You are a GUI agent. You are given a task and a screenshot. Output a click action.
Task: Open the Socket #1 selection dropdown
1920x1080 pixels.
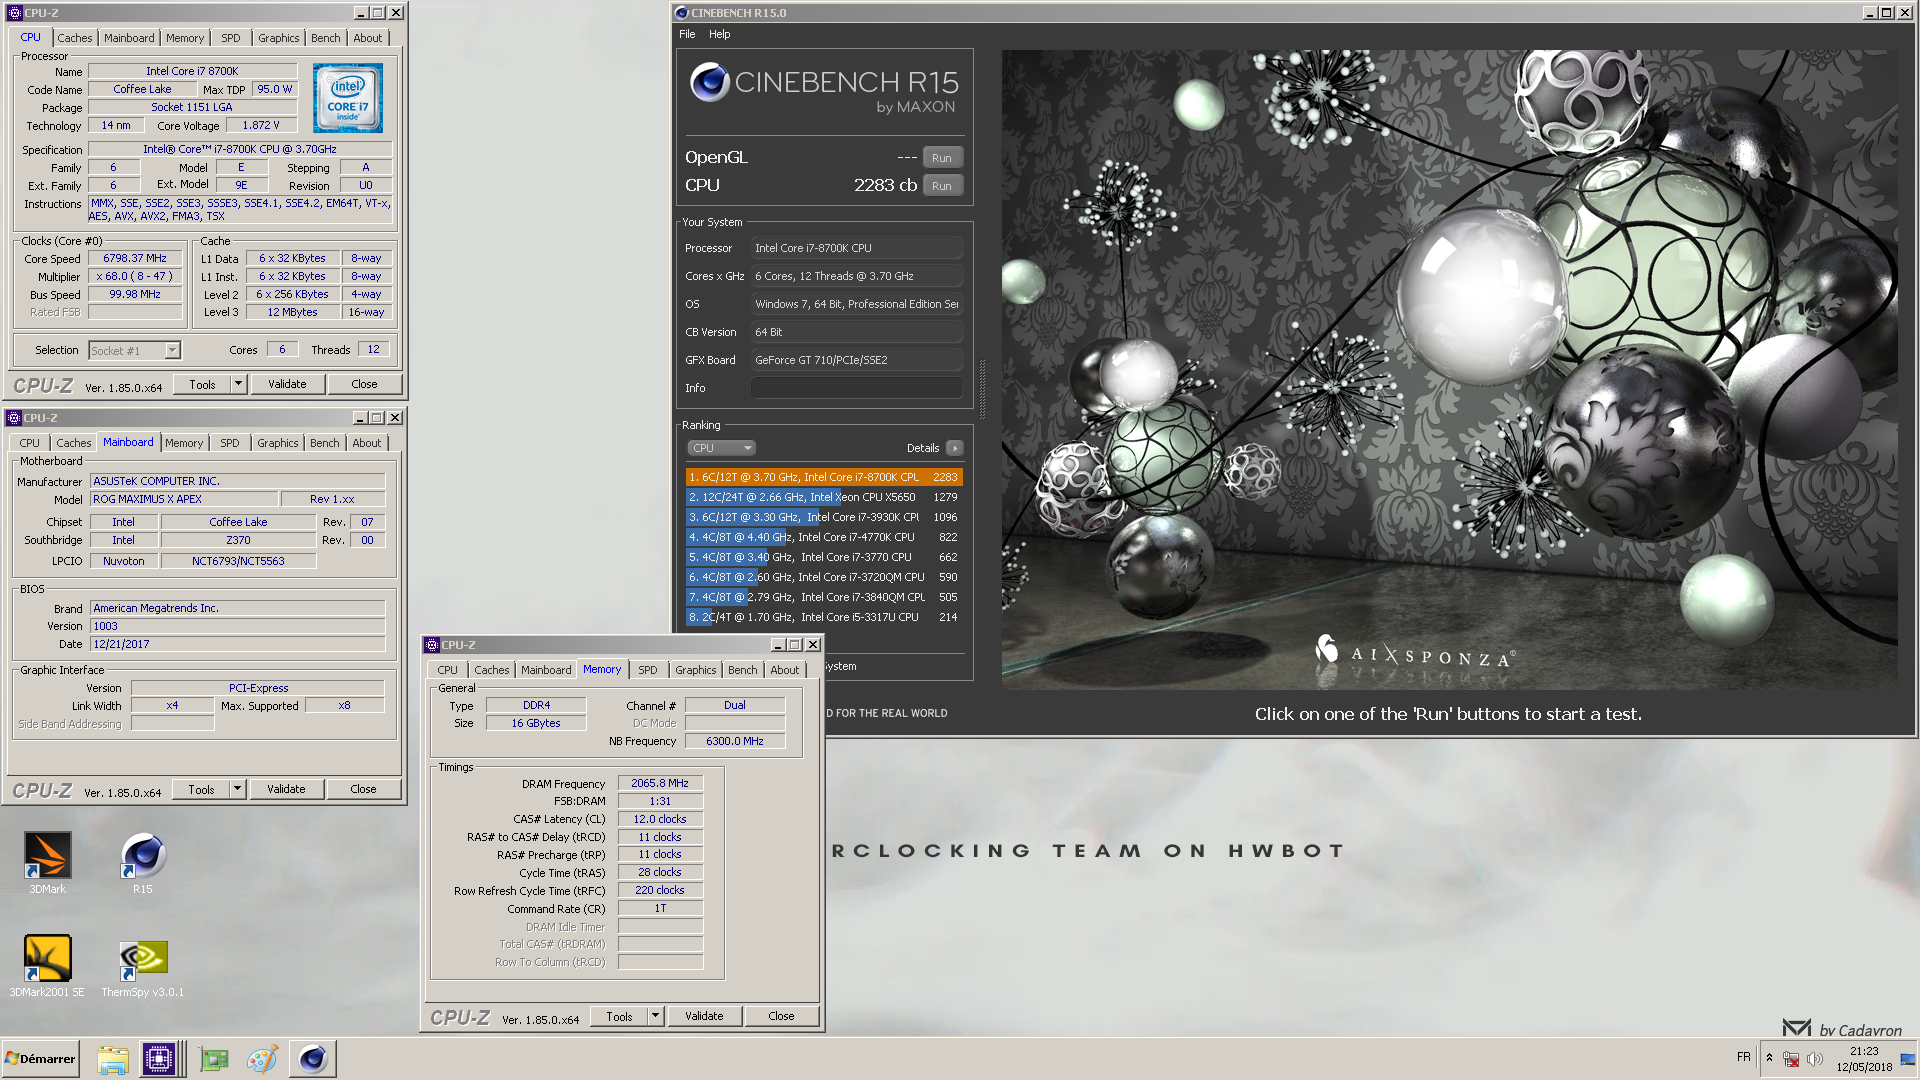[134, 351]
